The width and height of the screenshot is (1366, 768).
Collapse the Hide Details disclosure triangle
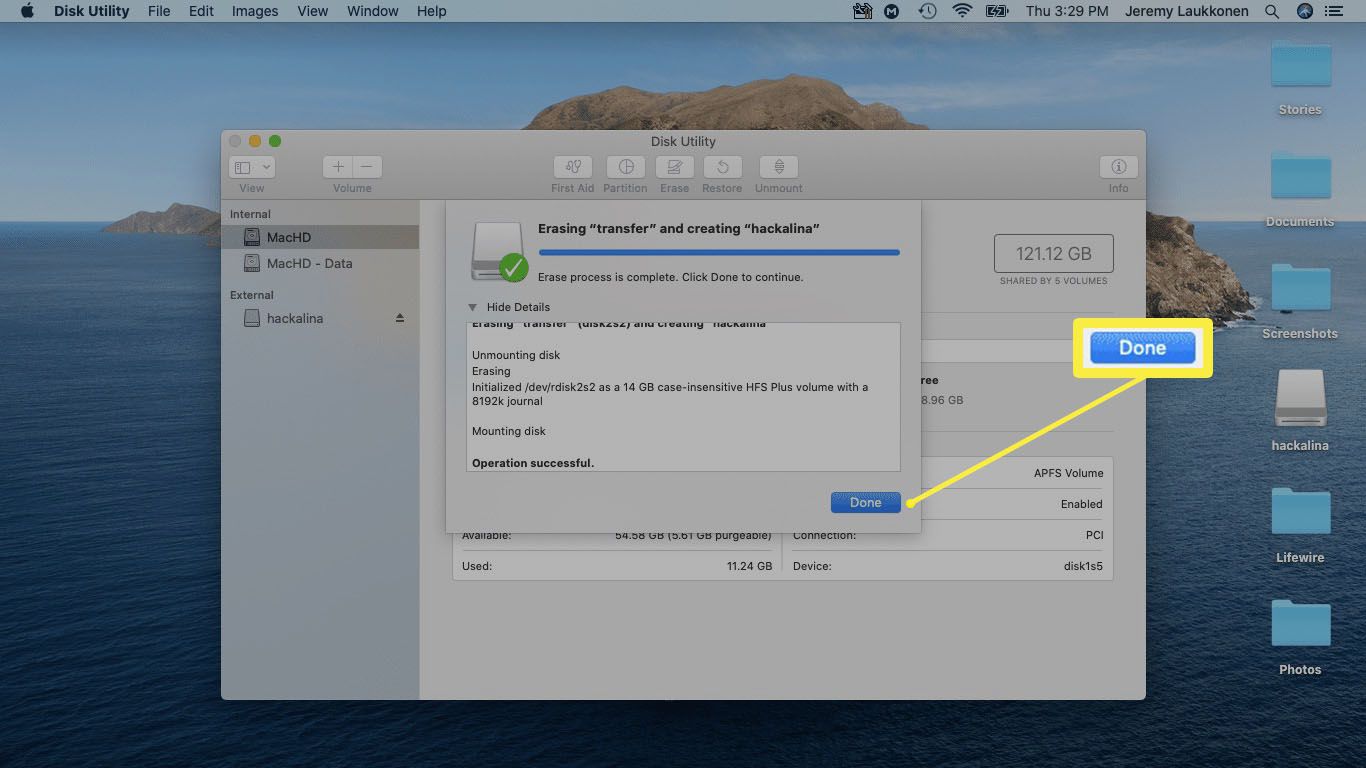click(x=473, y=307)
